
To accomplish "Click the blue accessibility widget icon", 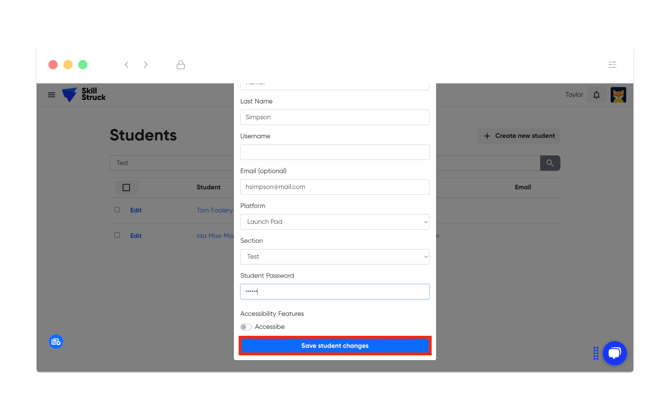I will [x=56, y=342].
